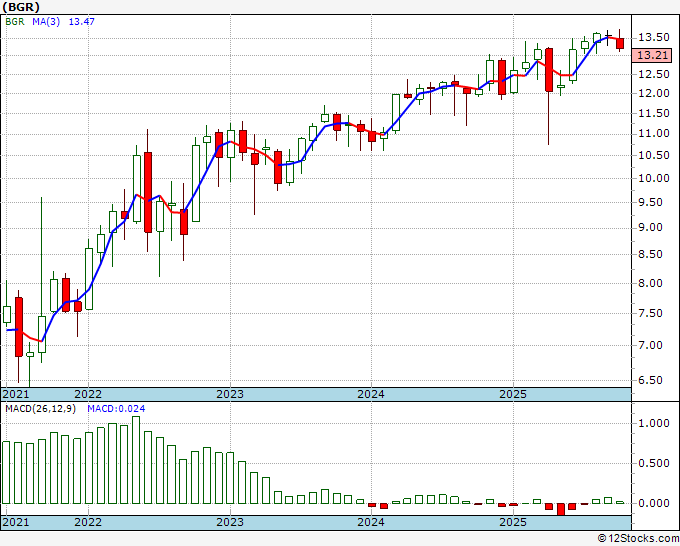Click the 0.500 MACD axis label
This screenshot has width=680, height=546.
coord(654,463)
